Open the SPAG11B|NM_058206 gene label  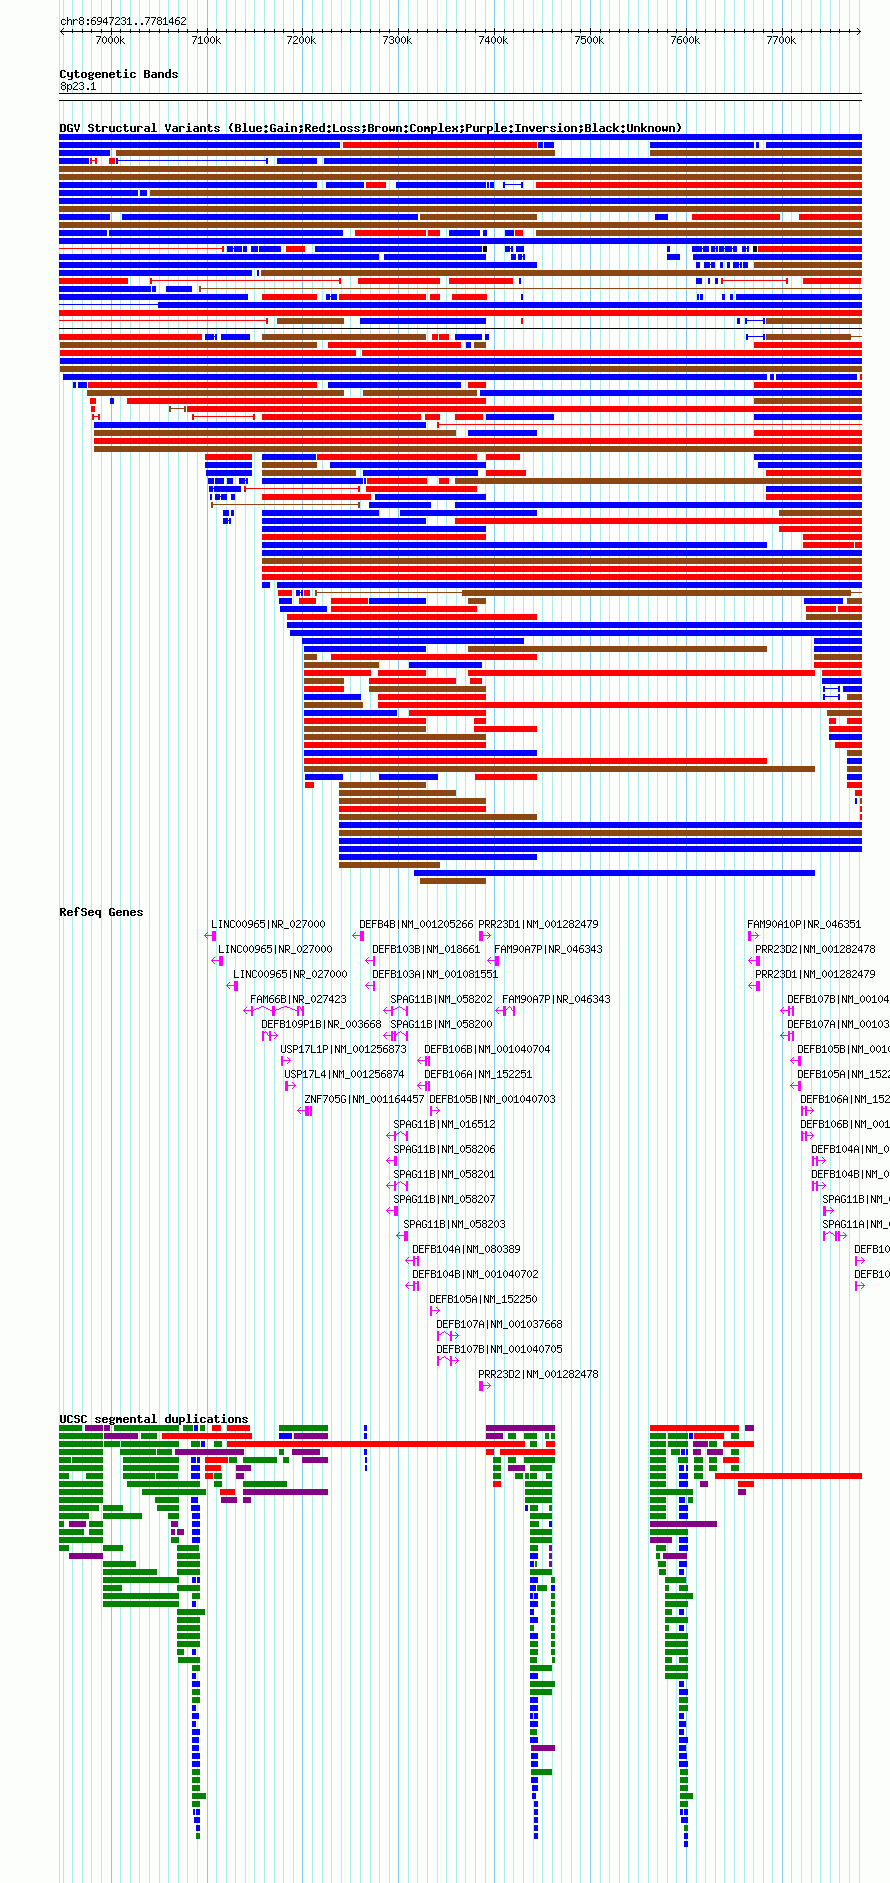click(444, 1149)
